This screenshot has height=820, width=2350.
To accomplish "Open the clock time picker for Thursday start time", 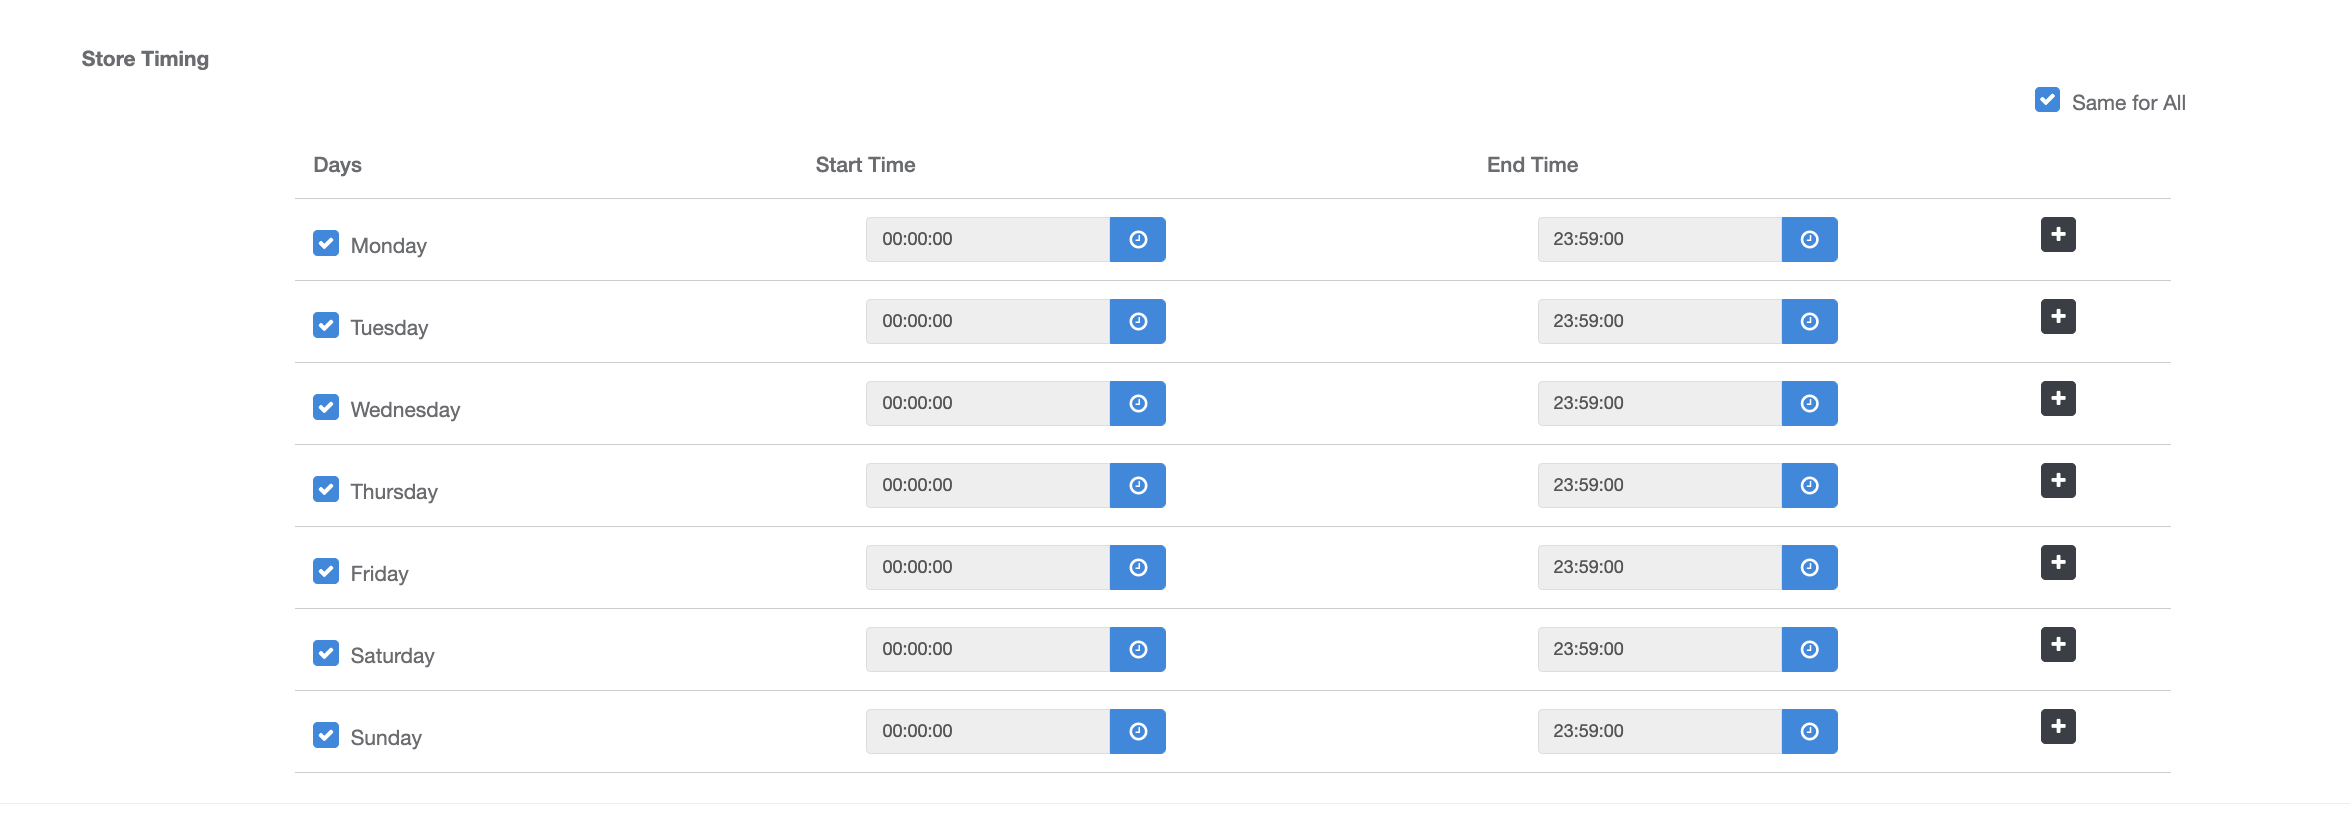I will pos(1138,485).
